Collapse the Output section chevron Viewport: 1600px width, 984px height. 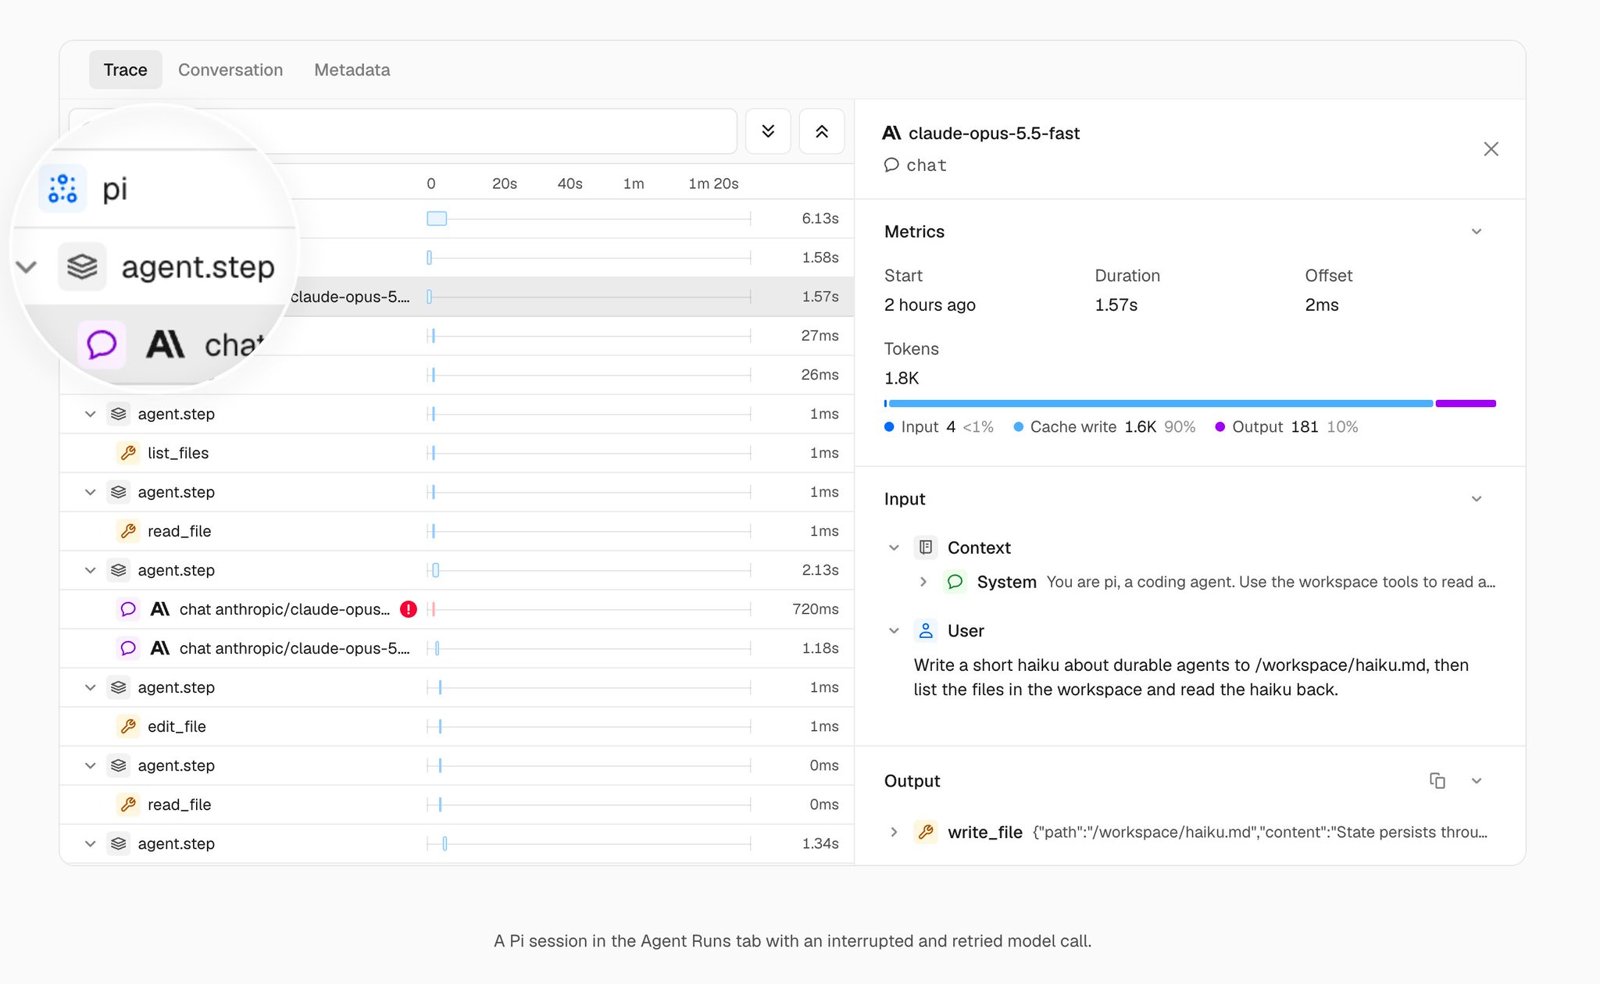(1476, 781)
